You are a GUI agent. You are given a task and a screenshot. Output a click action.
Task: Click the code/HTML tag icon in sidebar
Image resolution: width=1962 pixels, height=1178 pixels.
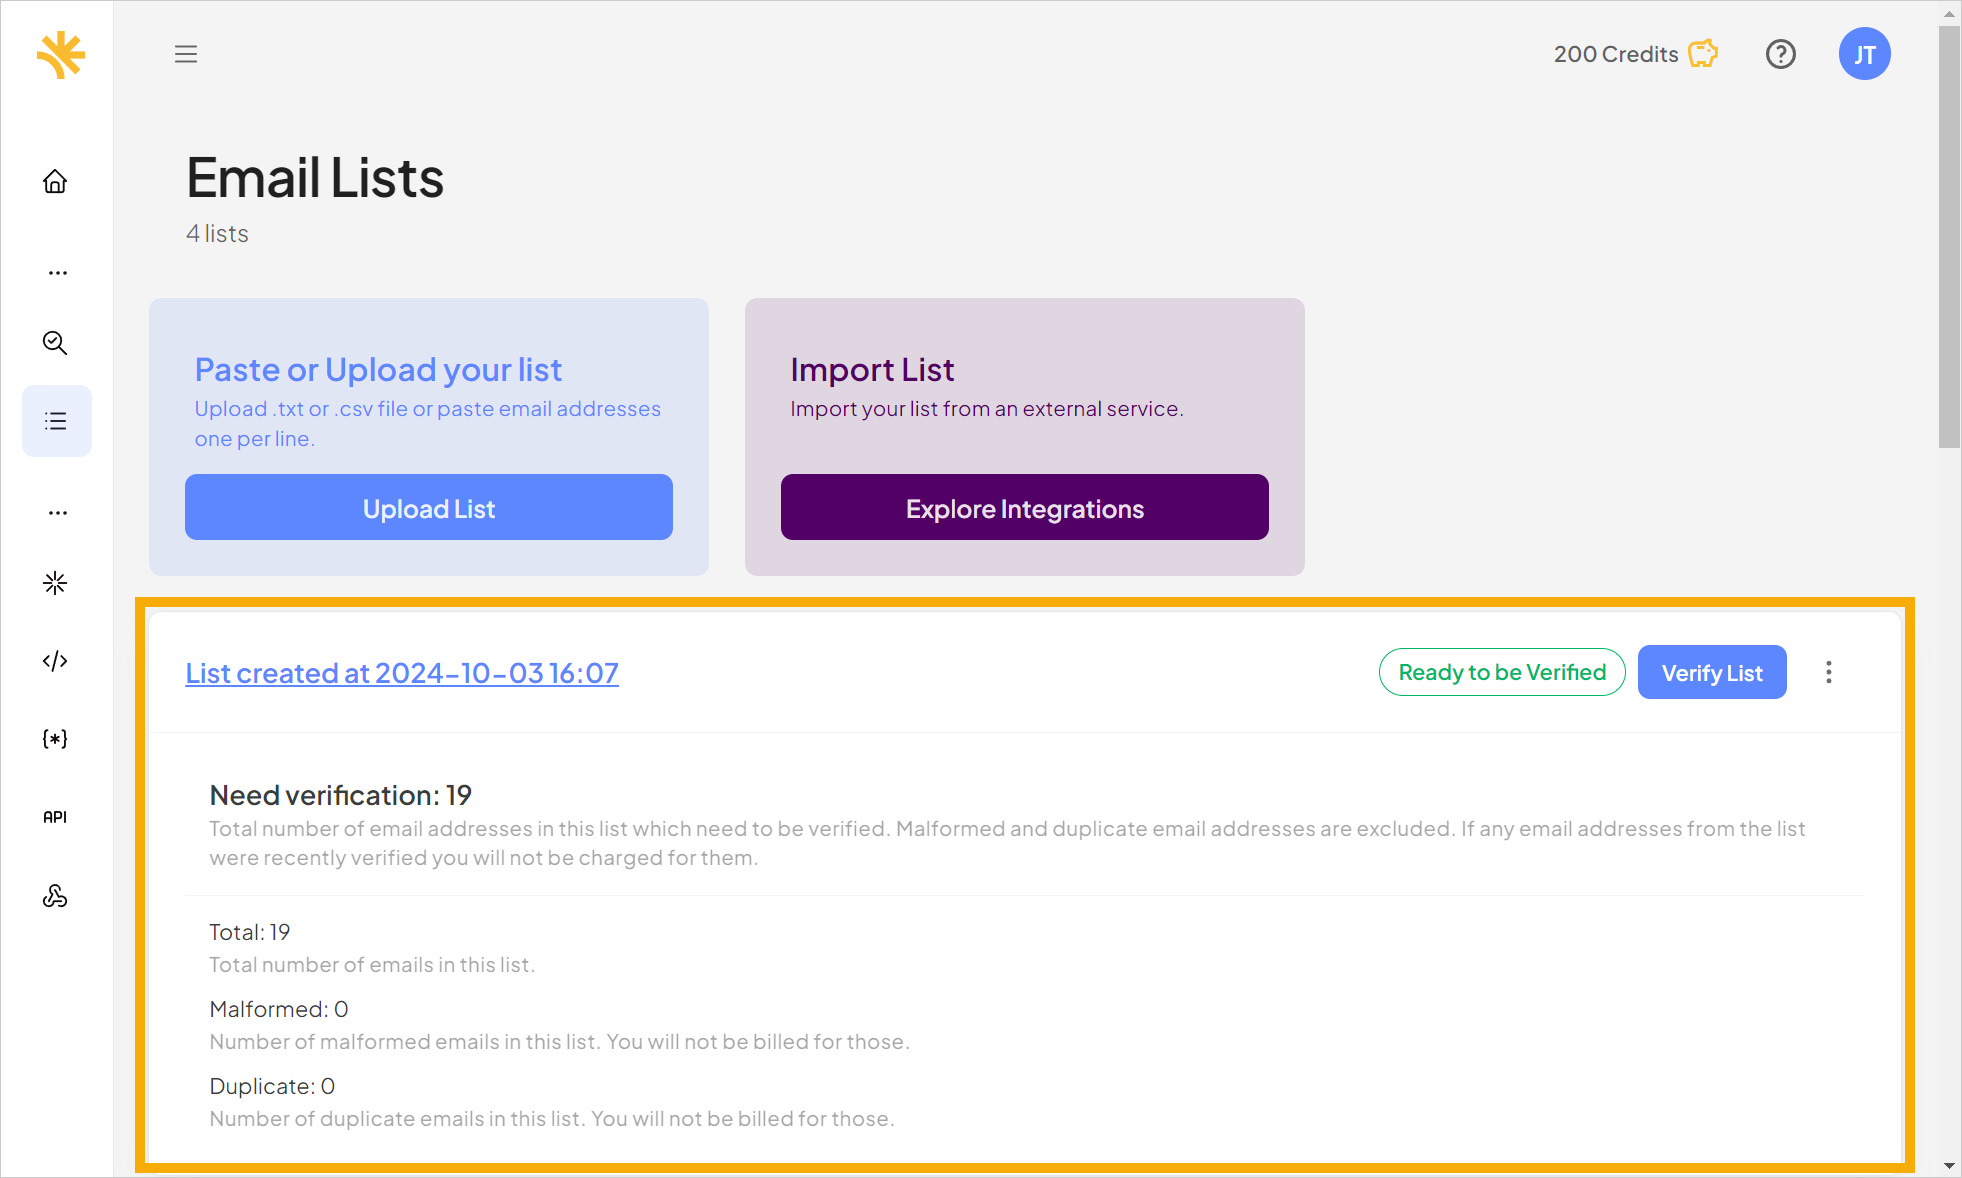(56, 660)
